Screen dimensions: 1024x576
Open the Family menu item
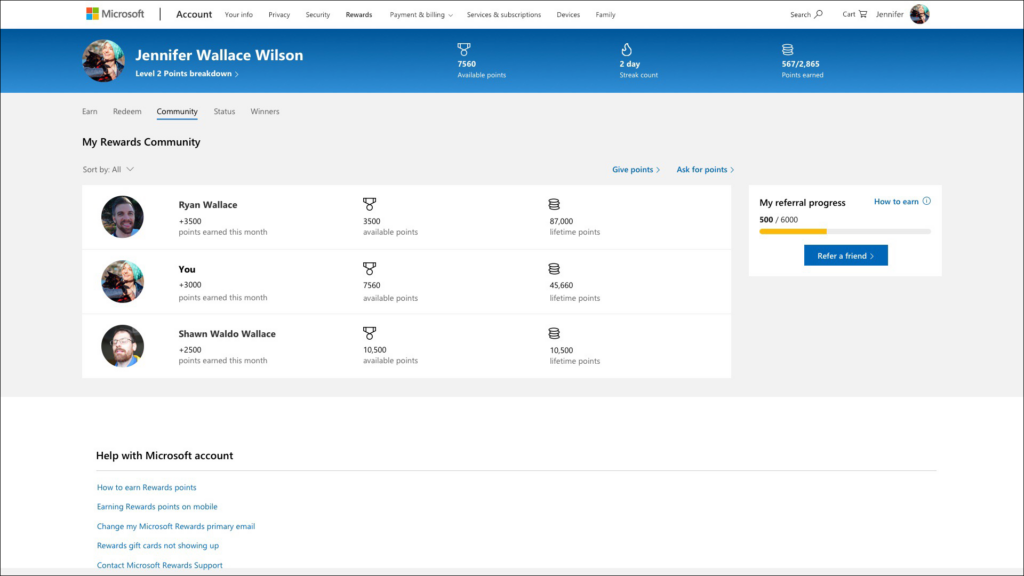605,14
